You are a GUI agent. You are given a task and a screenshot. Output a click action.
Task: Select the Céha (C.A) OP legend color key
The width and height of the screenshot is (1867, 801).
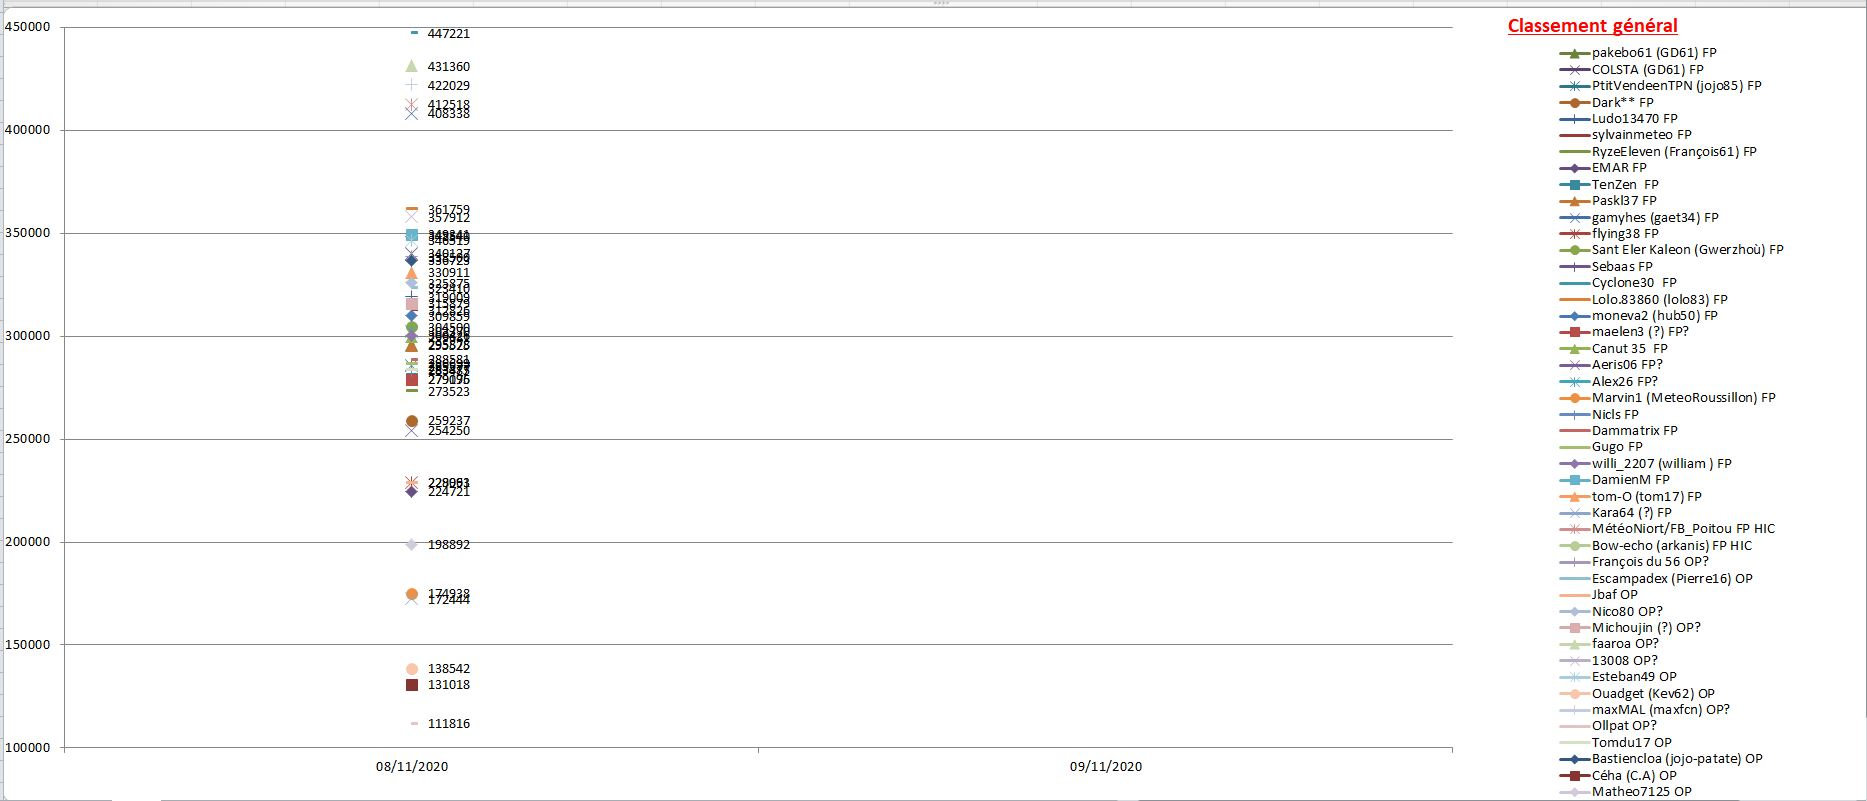click(1574, 776)
